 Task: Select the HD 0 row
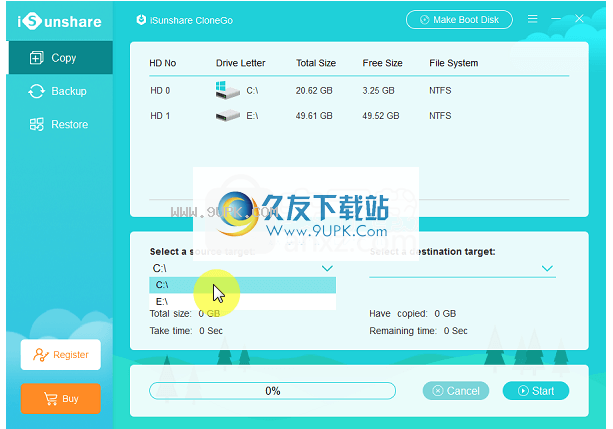tap(359, 90)
